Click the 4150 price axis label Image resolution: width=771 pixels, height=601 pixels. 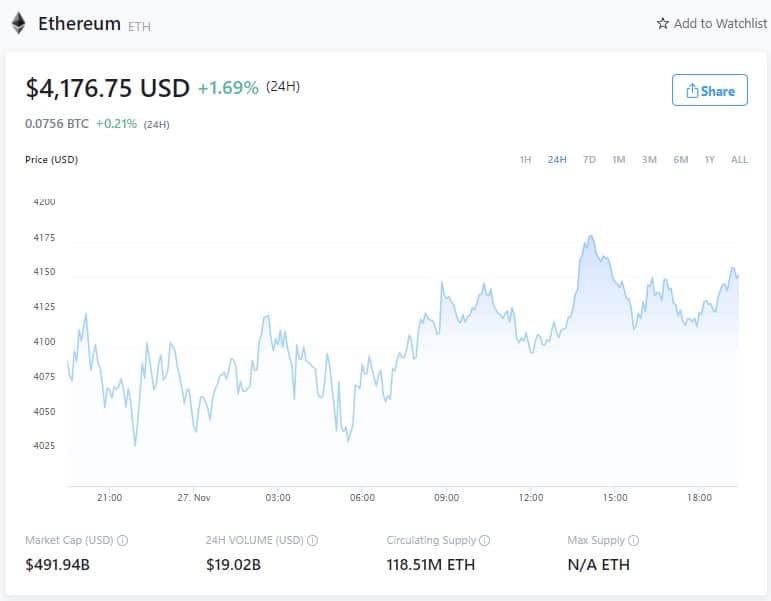point(44,271)
